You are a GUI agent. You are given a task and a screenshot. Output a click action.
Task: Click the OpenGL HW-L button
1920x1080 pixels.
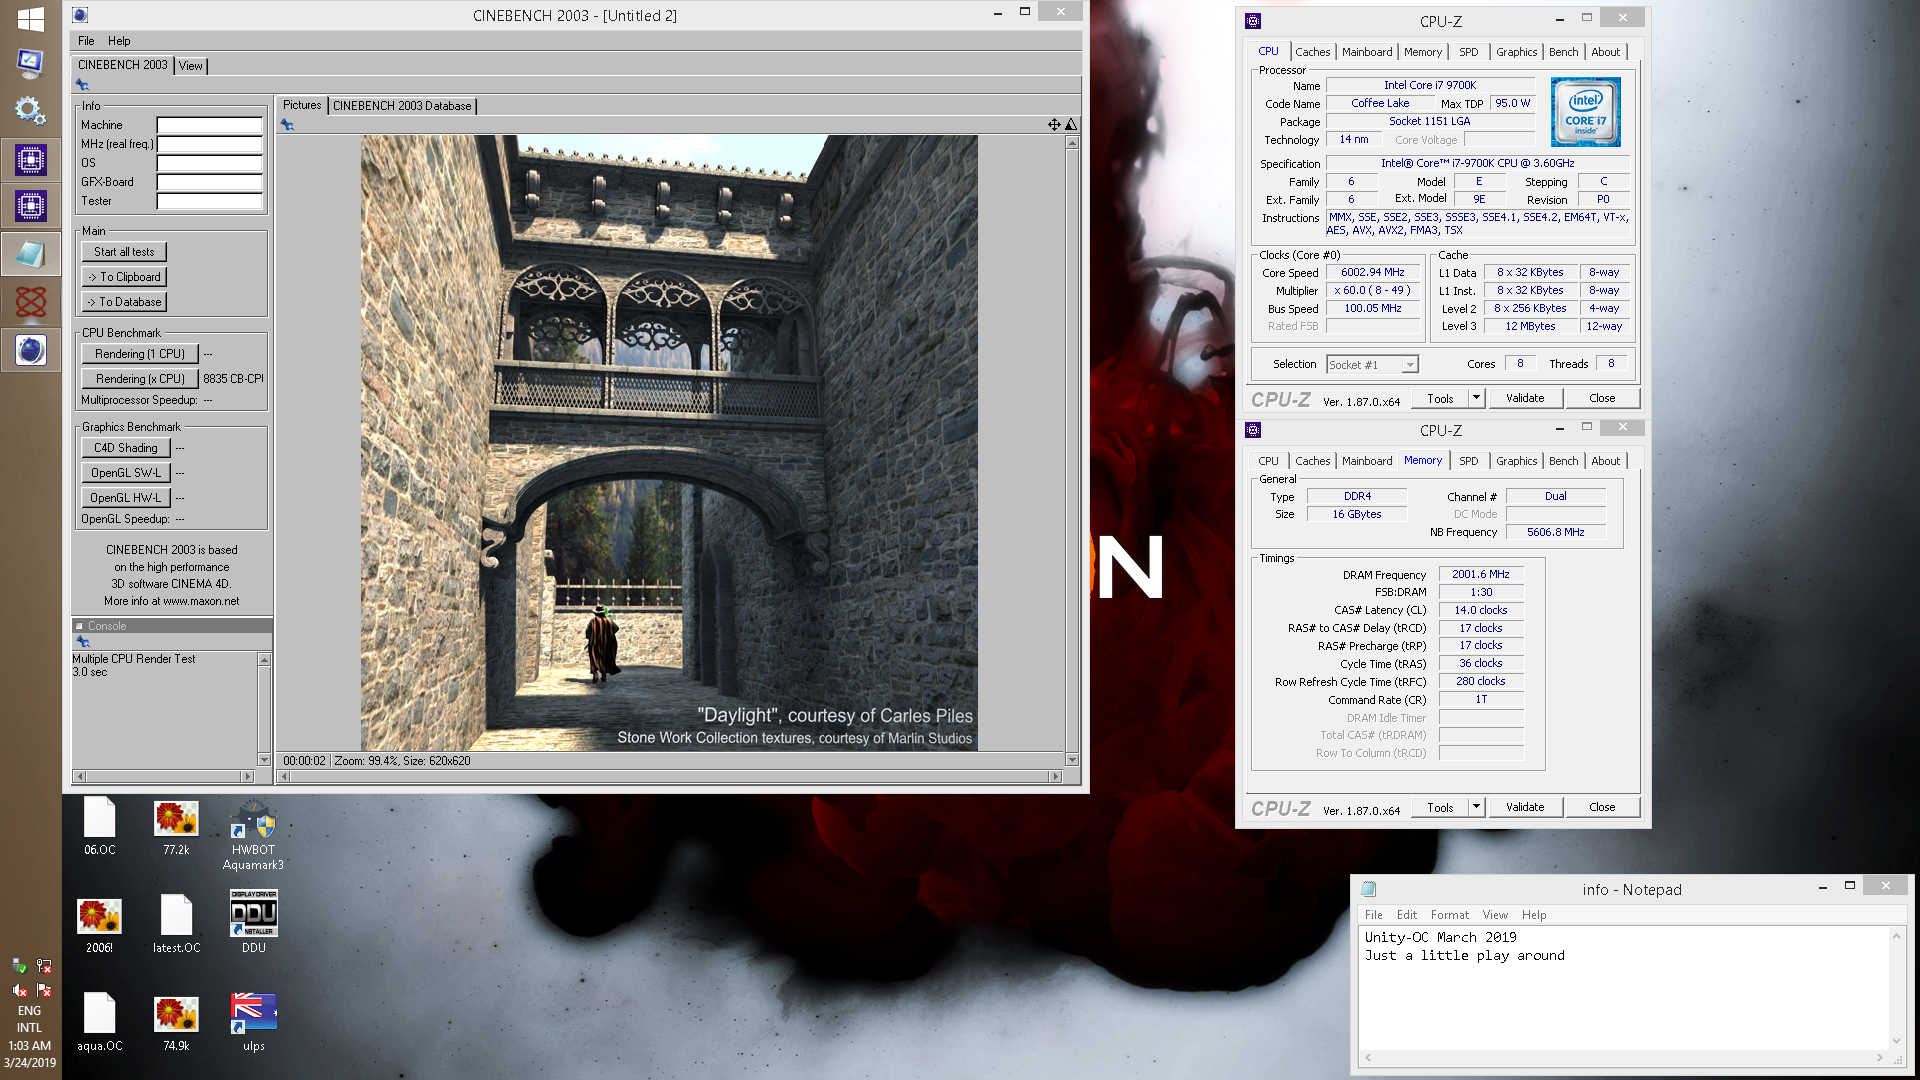click(126, 498)
